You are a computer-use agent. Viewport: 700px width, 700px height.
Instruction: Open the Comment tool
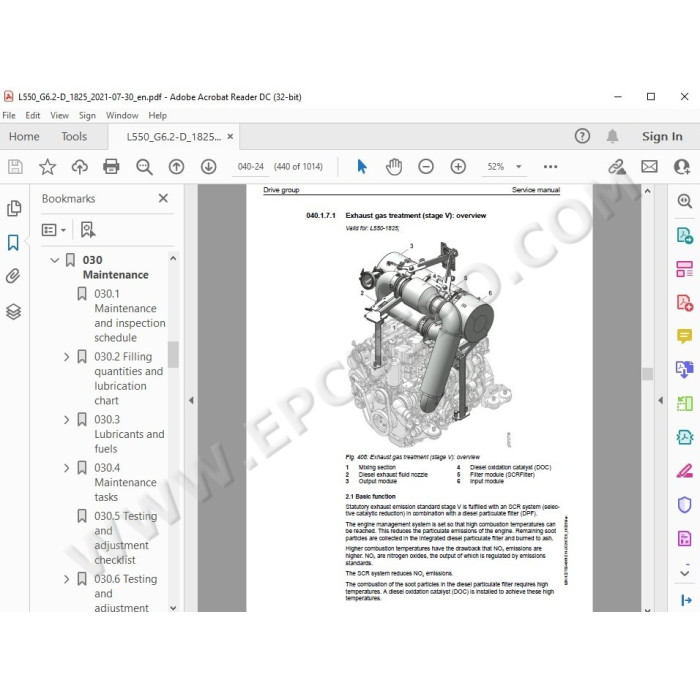(x=684, y=336)
